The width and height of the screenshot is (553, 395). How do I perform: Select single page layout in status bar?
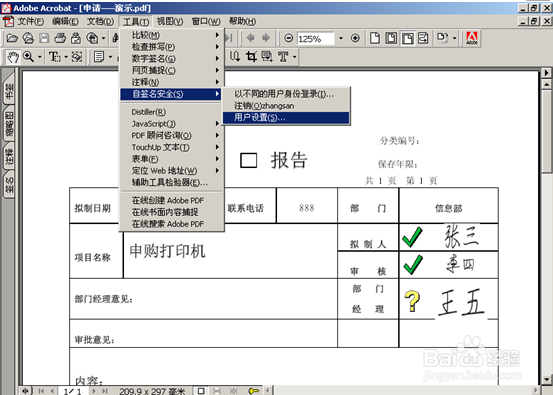(201, 391)
